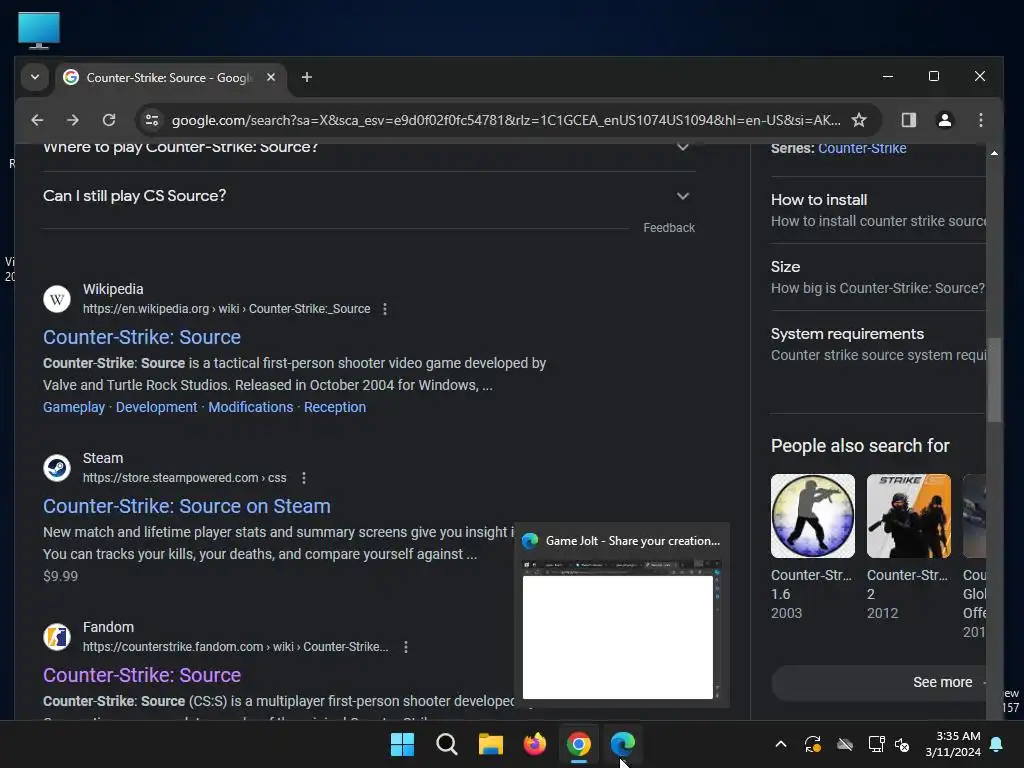This screenshot has height=768, width=1024.
Task: Open Counter-Strike: Source on Steam link
Action: pos(187,506)
